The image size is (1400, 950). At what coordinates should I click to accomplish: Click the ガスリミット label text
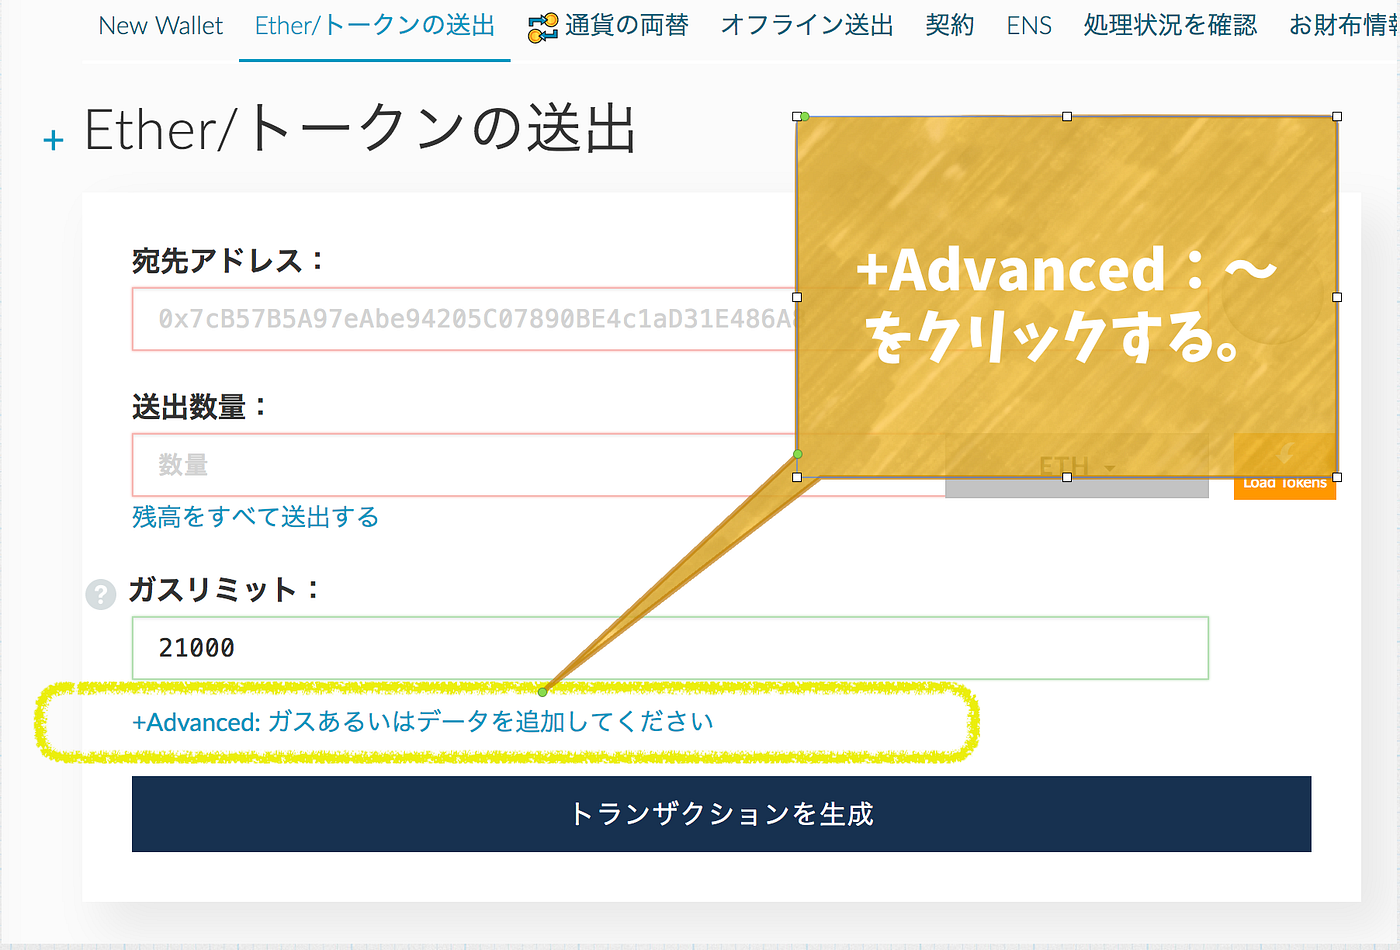(225, 590)
